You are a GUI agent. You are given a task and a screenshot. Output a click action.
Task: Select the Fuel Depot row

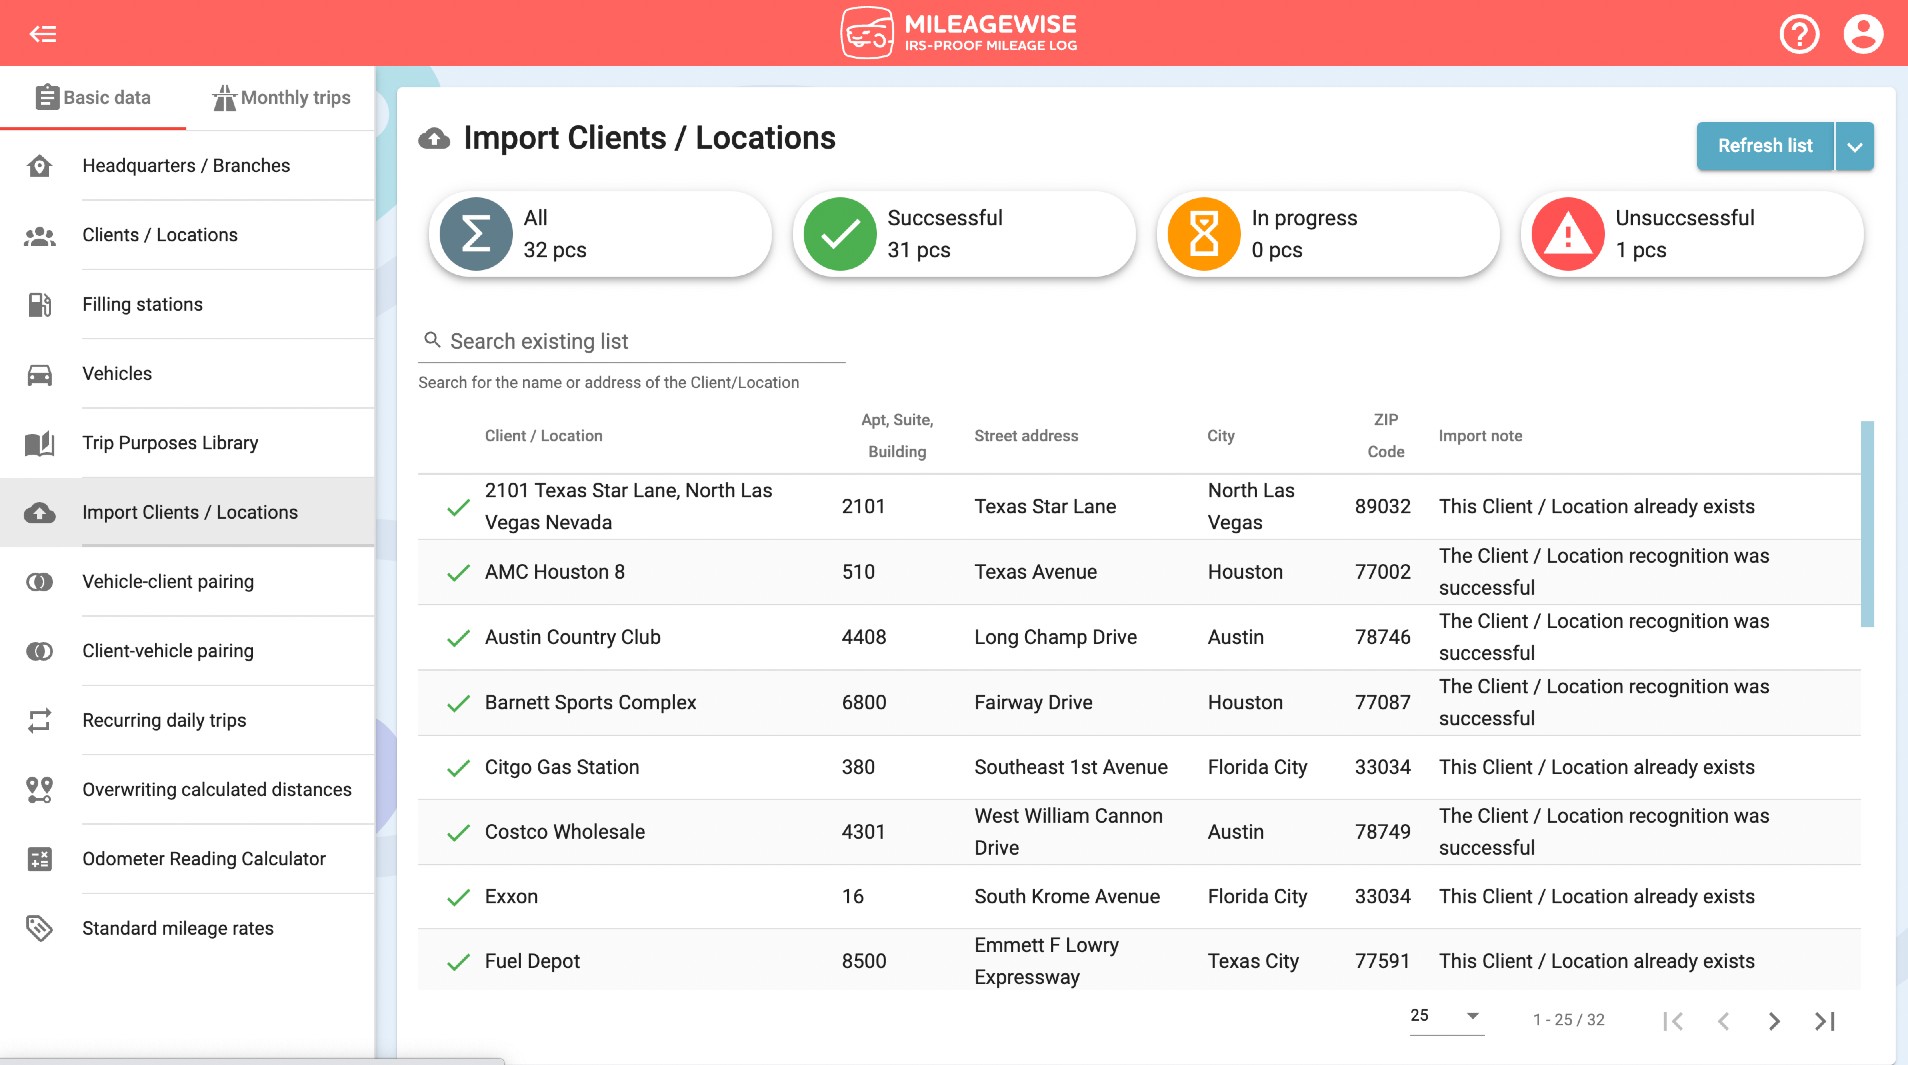point(1139,960)
